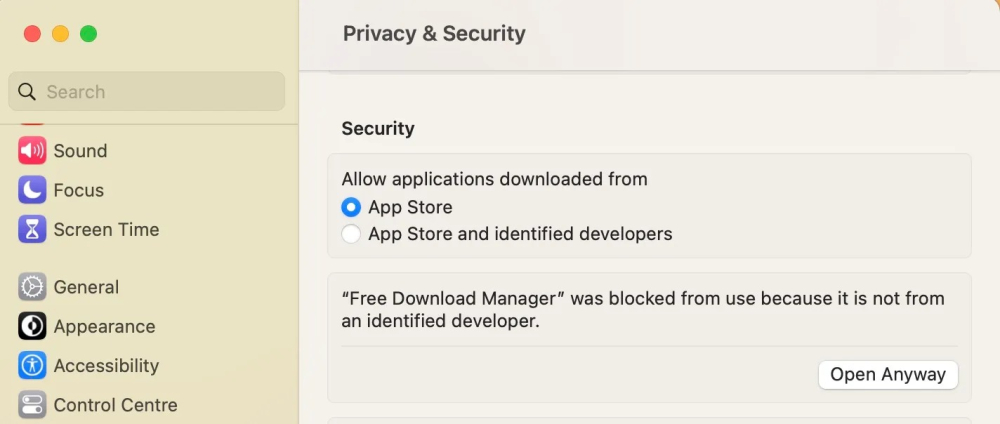Click the Open Anyway button
This screenshot has height=424, width=1000.
click(x=888, y=374)
